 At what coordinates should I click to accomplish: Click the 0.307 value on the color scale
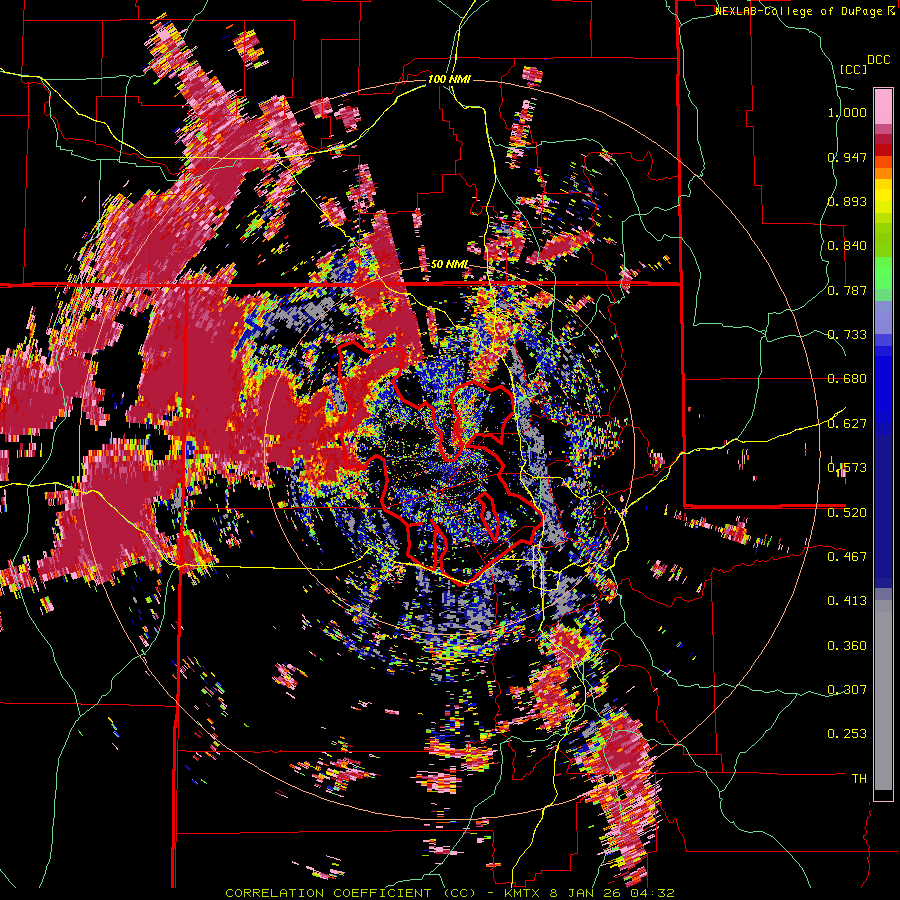pyautogui.click(x=847, y=690)
